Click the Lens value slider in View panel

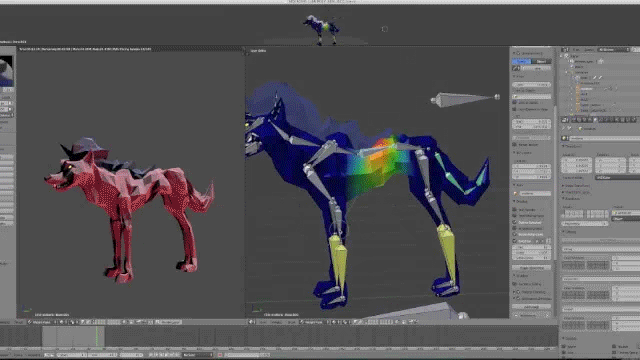tap(531, 84)
